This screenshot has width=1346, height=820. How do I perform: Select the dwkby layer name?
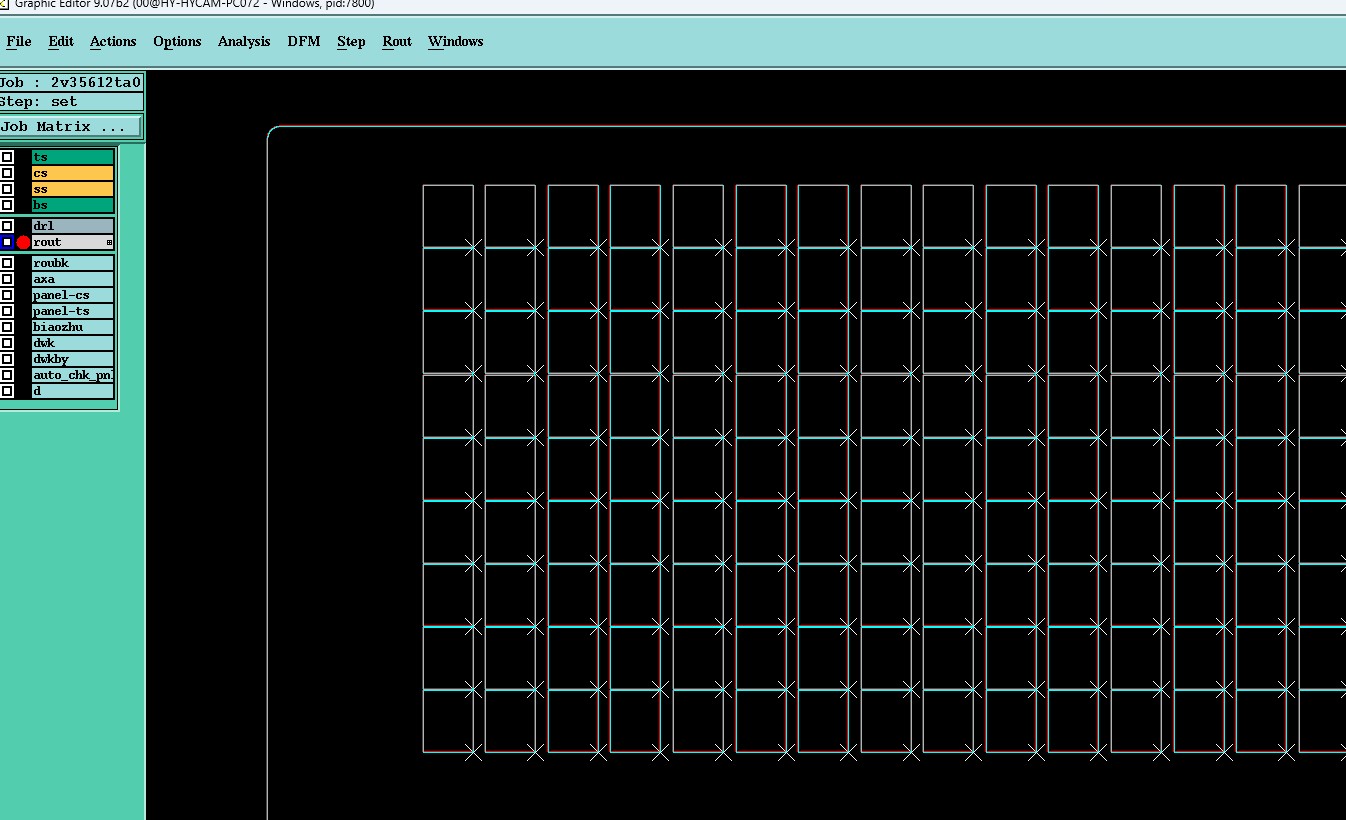coord(73,359)
